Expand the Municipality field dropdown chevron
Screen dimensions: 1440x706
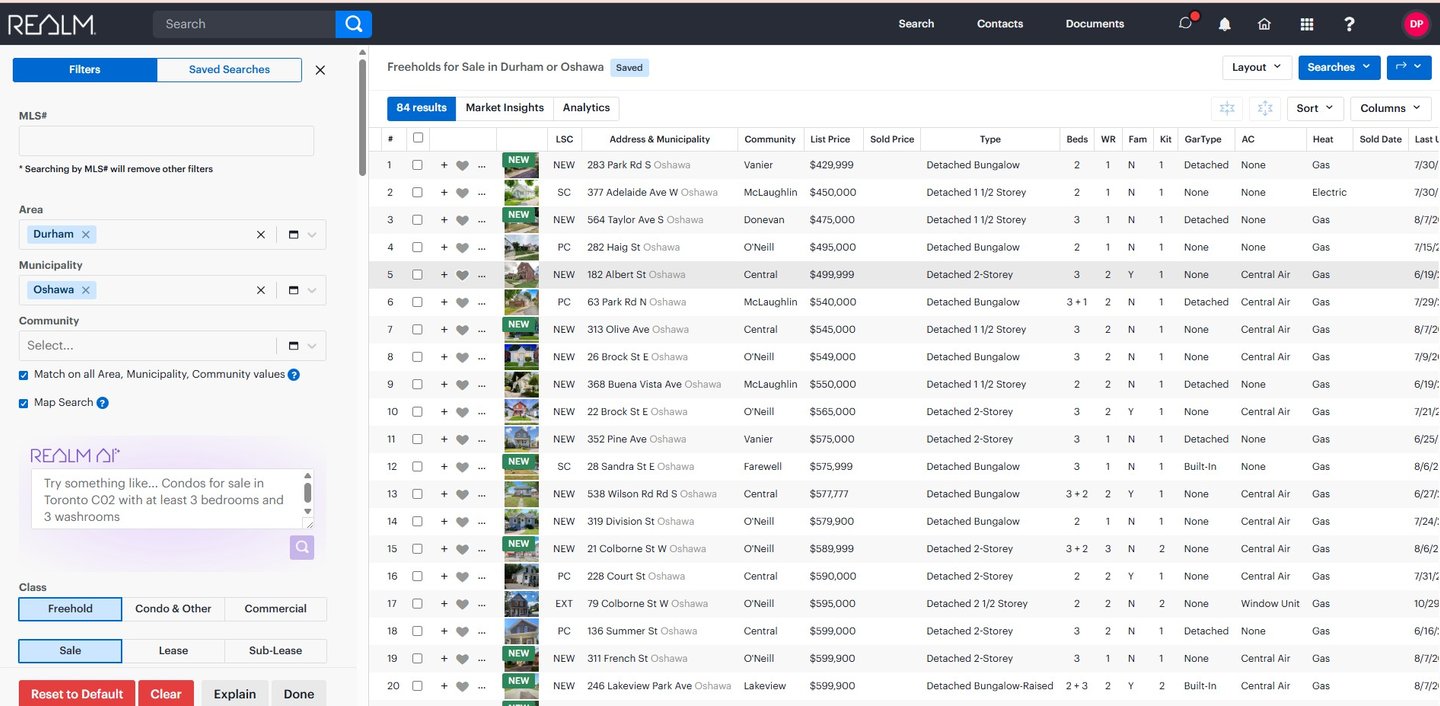tap(312, 290)
